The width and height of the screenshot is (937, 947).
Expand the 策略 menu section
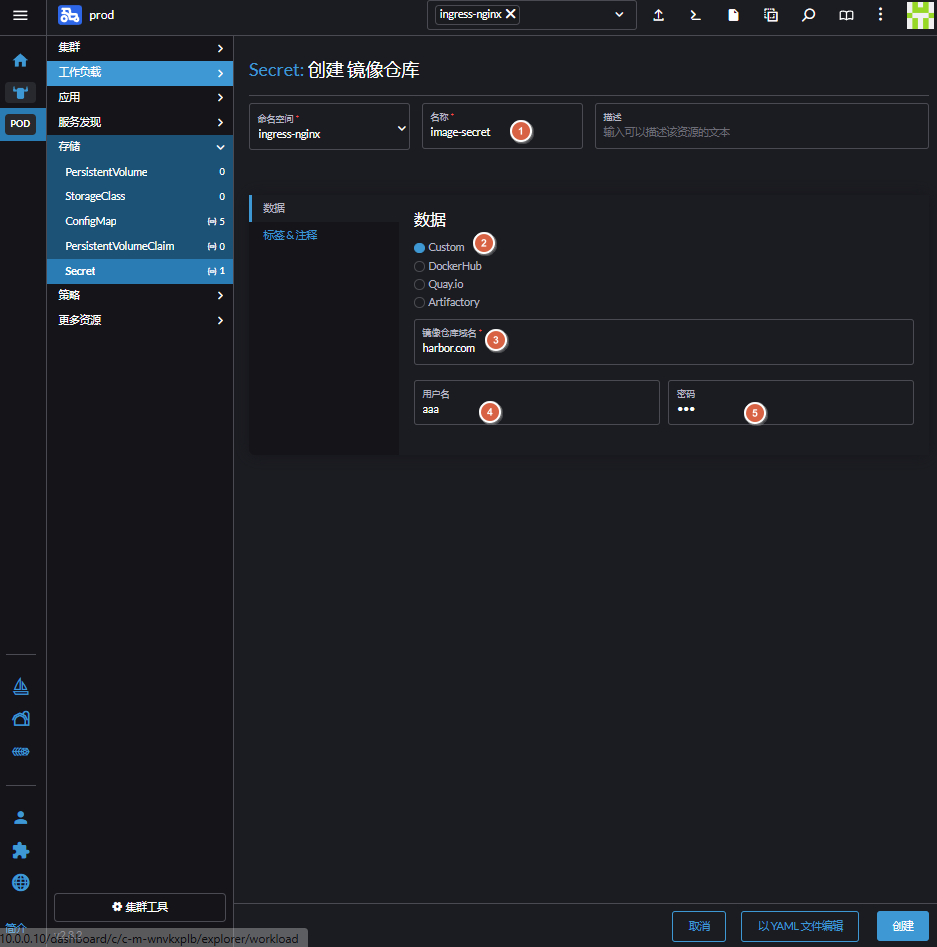pyautogui.click(x=140, y=295)
